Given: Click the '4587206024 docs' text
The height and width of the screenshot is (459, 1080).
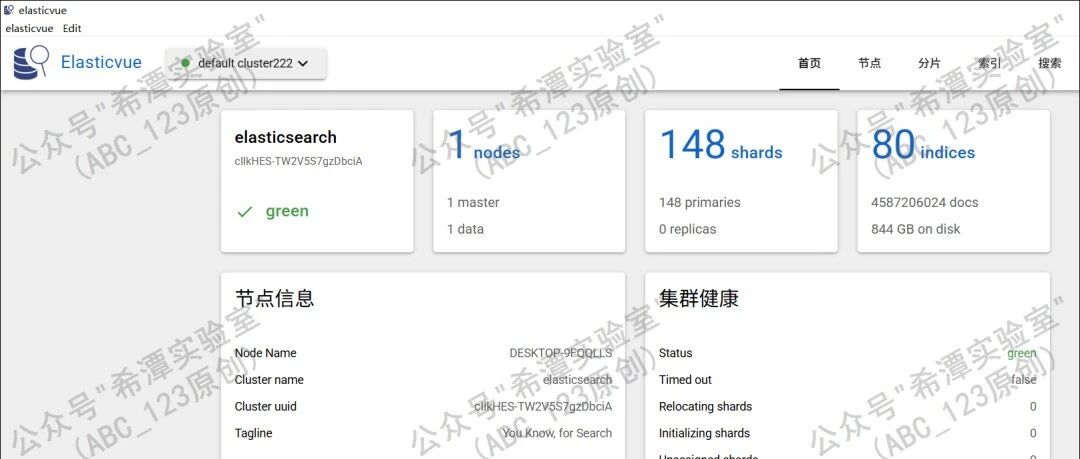Looking at the screenshot, I should coord(924,203).
